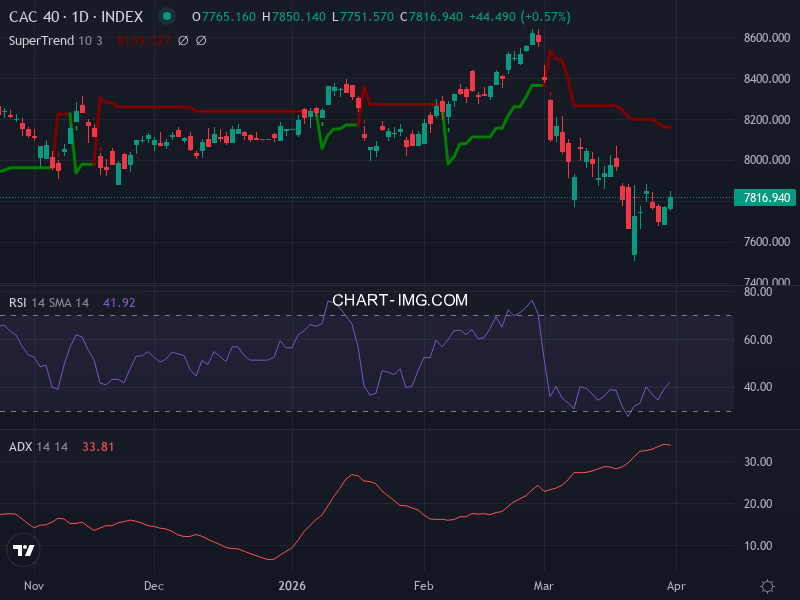Screen dimensions: 800x600
Task: Click the INDEX label in the chart header
Action: pyautogui.click(x=120, y=17)
